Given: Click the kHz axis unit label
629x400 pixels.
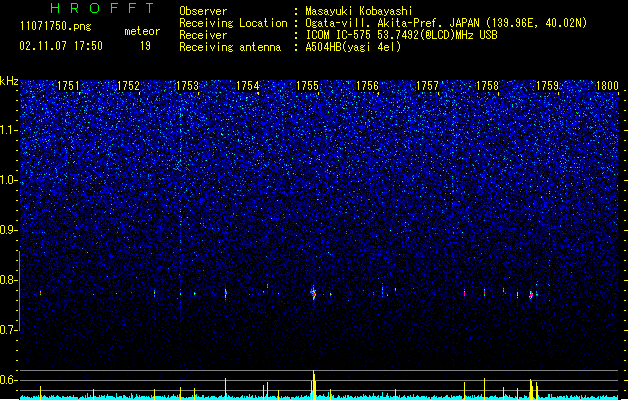Looking at the screenshot, I should pyautogui.click(x=9, y=81).
